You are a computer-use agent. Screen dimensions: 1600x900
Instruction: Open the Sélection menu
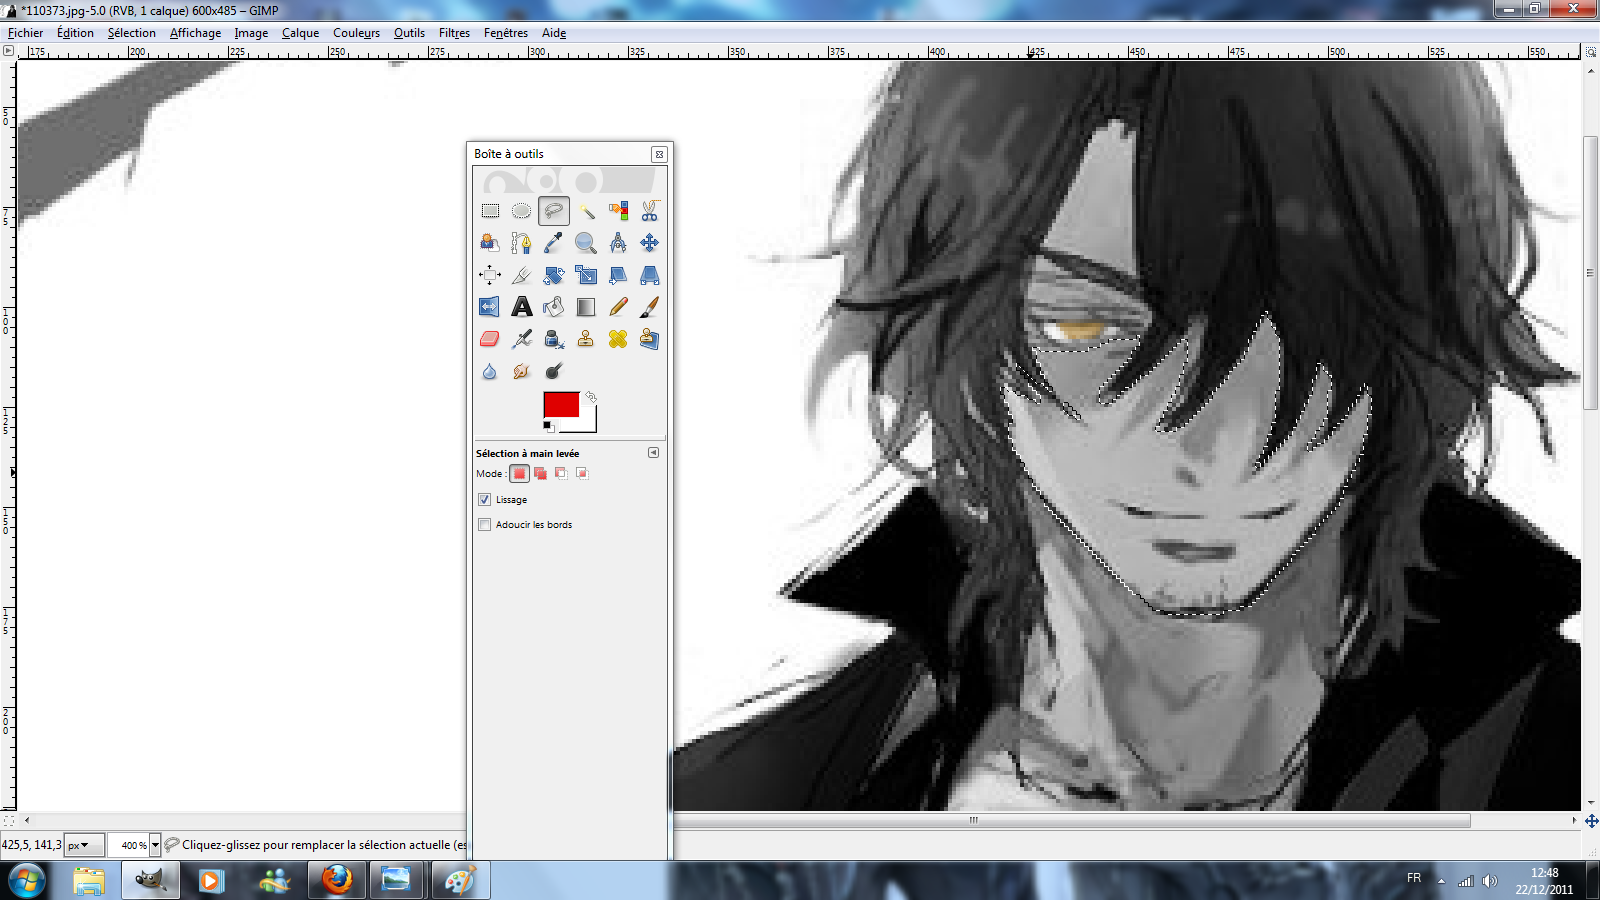132,33
